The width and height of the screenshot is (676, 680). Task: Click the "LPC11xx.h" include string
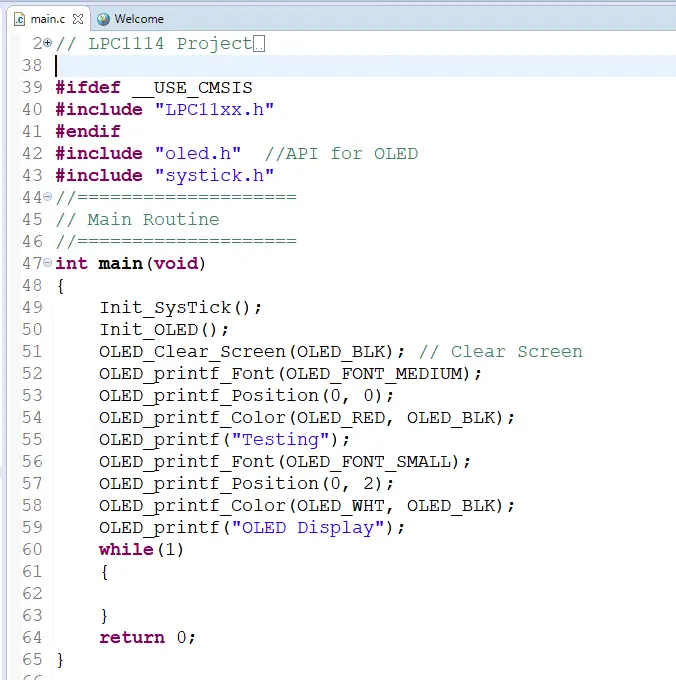214,110
